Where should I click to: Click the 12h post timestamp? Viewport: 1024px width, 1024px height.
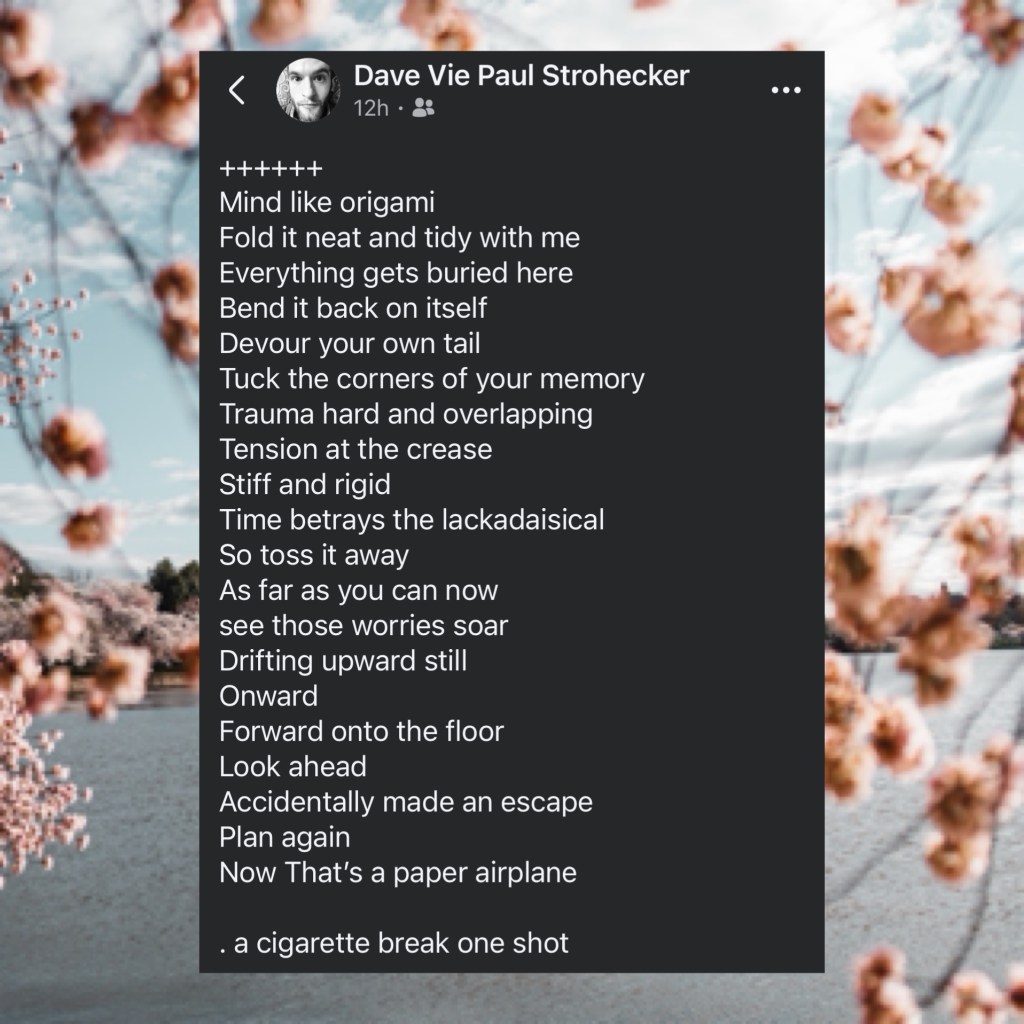tap(371, 108)
